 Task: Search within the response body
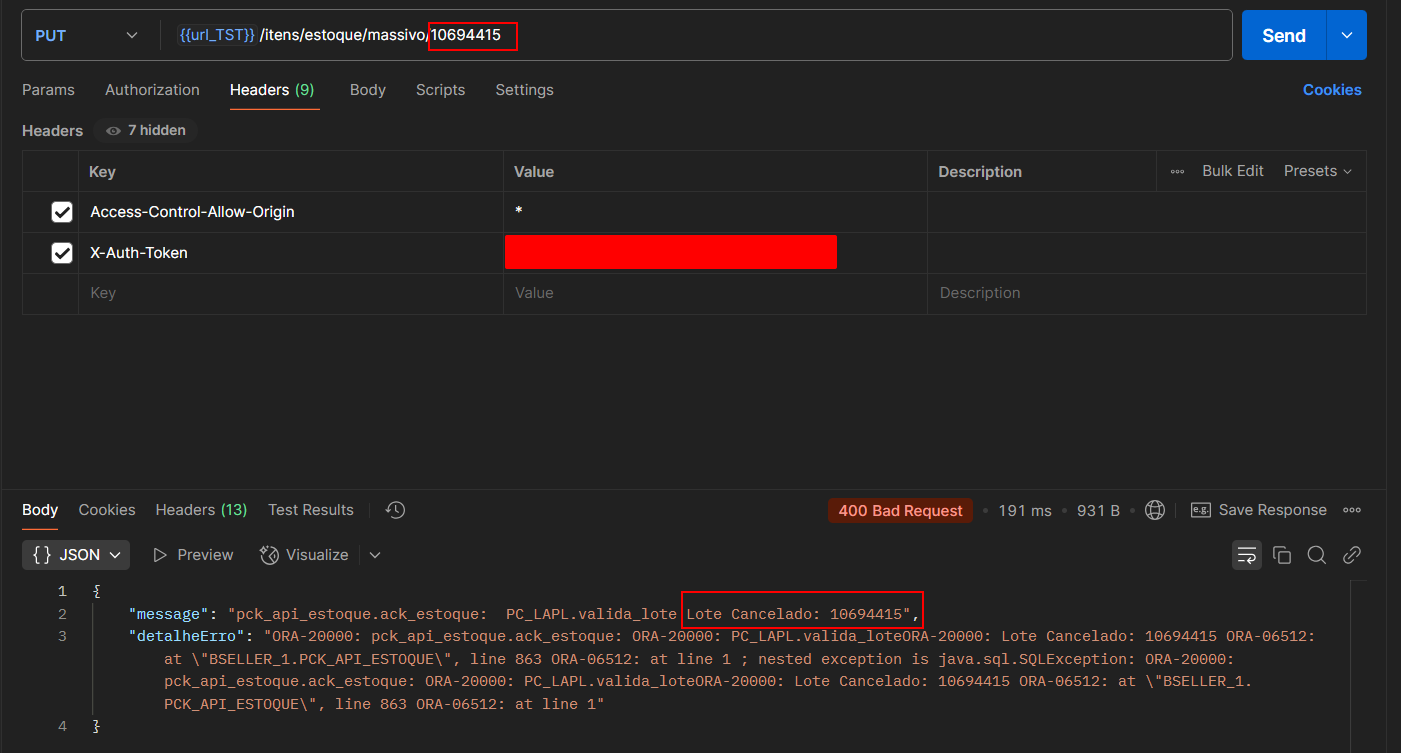tap(1317, 555)
